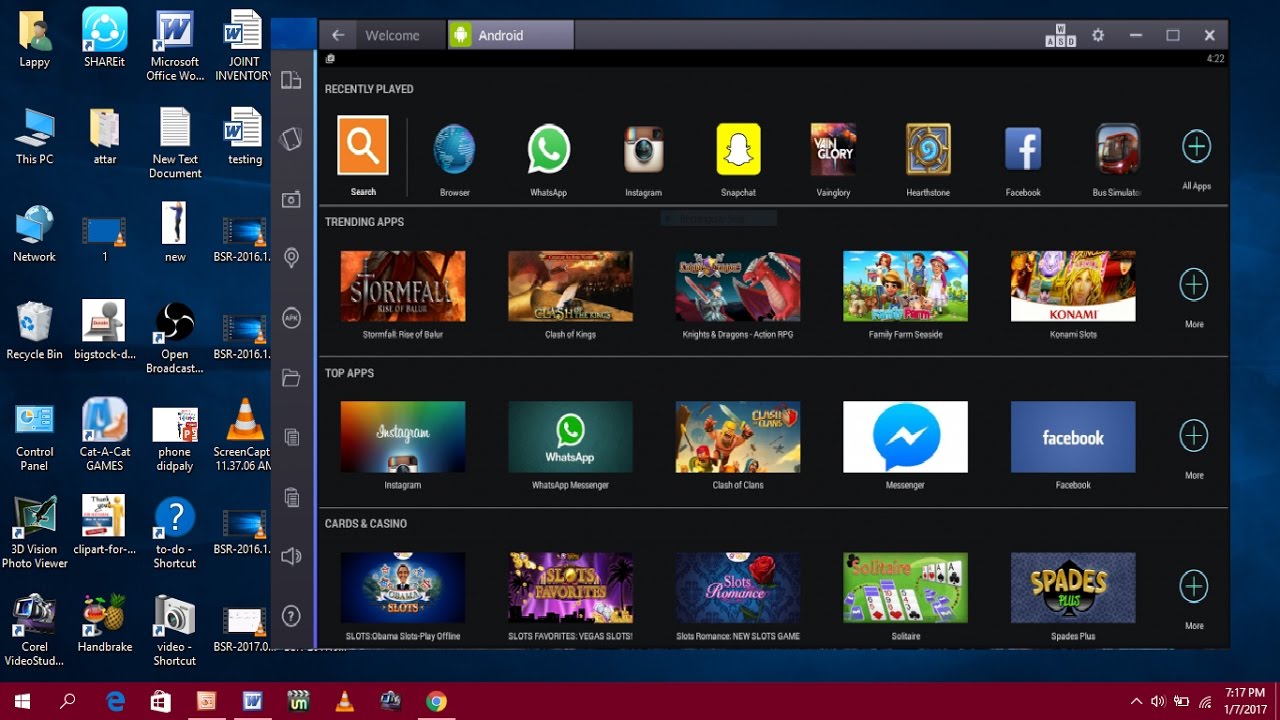Open the Facebook tile in Top Apps
The image size is (1280, 720).
pyautogui.click(x=1073, y=437)
